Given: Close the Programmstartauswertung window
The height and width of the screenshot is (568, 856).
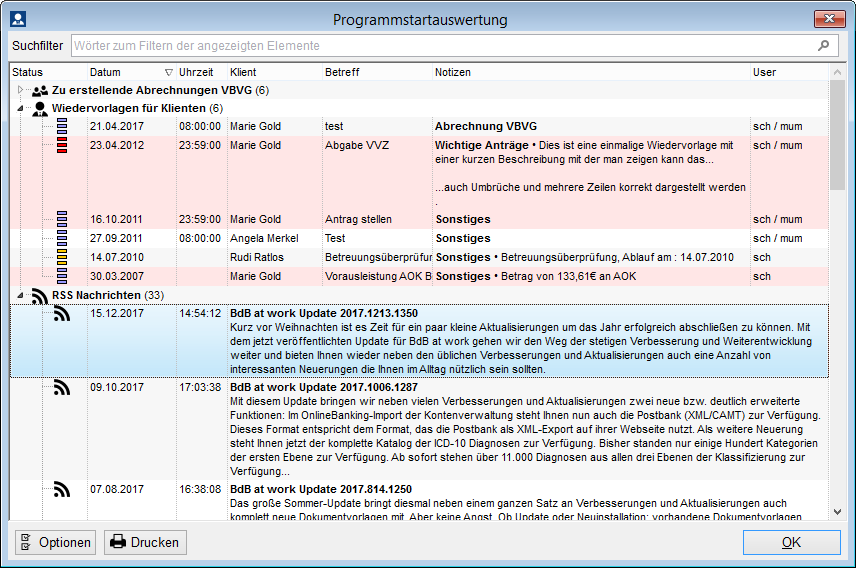Looking at the screenshot, I should pyautogui.click(x=830, y=19).
